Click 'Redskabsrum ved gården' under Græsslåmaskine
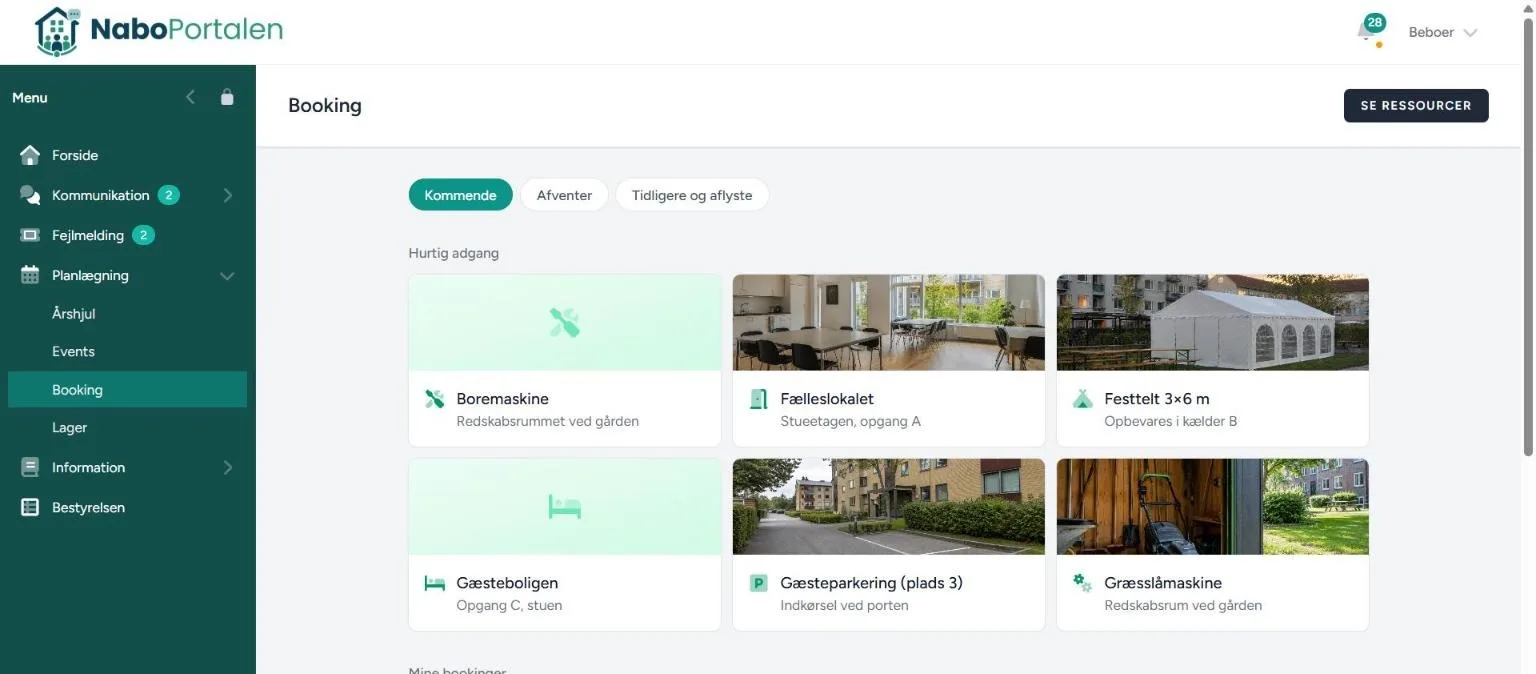Image resolution: width=1536 pixels, height=674 pixels. pyautogui.click(x=1183, y=605)
